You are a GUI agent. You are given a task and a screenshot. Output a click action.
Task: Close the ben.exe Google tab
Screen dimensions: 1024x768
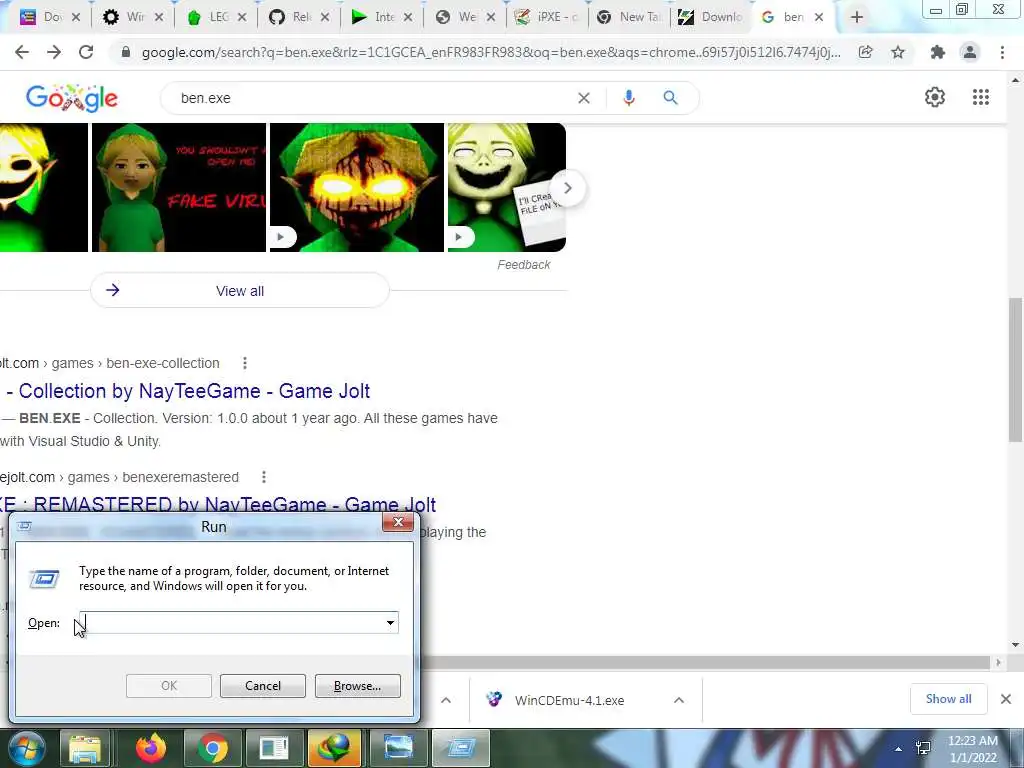(819, 18)
